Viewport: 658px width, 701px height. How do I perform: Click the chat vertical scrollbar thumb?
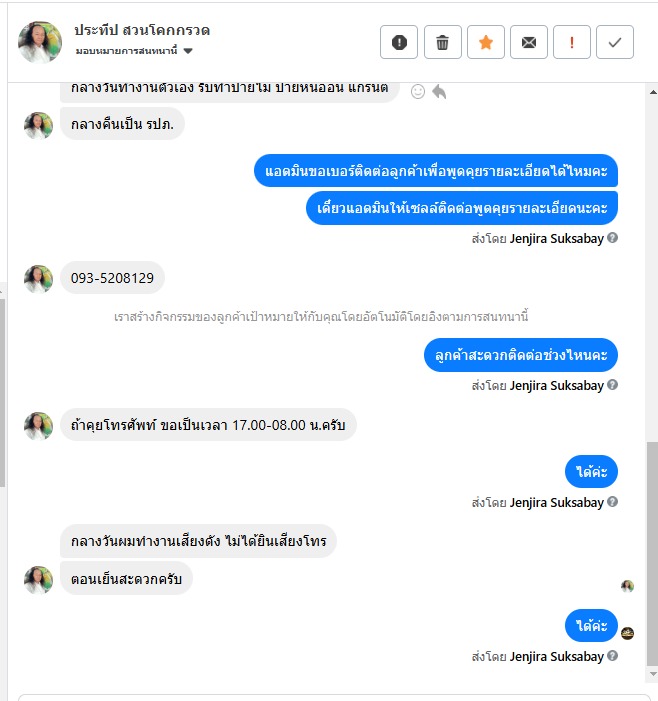point(652,554)
